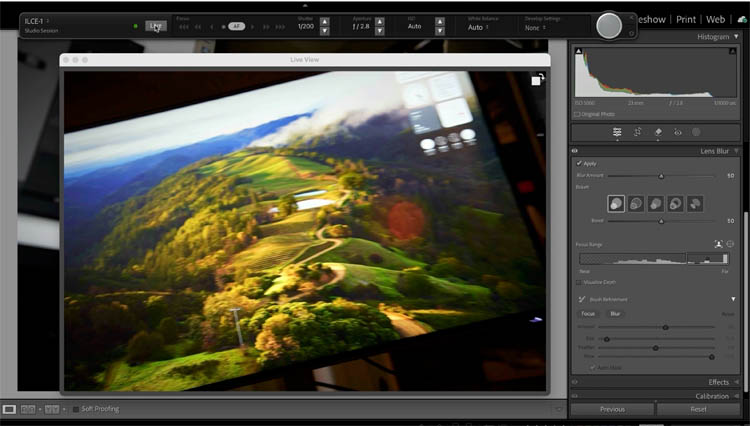Screen dimensions: 750x426
Task: Enable Visualize Depth checkbox
Action: tap(579, 283)
